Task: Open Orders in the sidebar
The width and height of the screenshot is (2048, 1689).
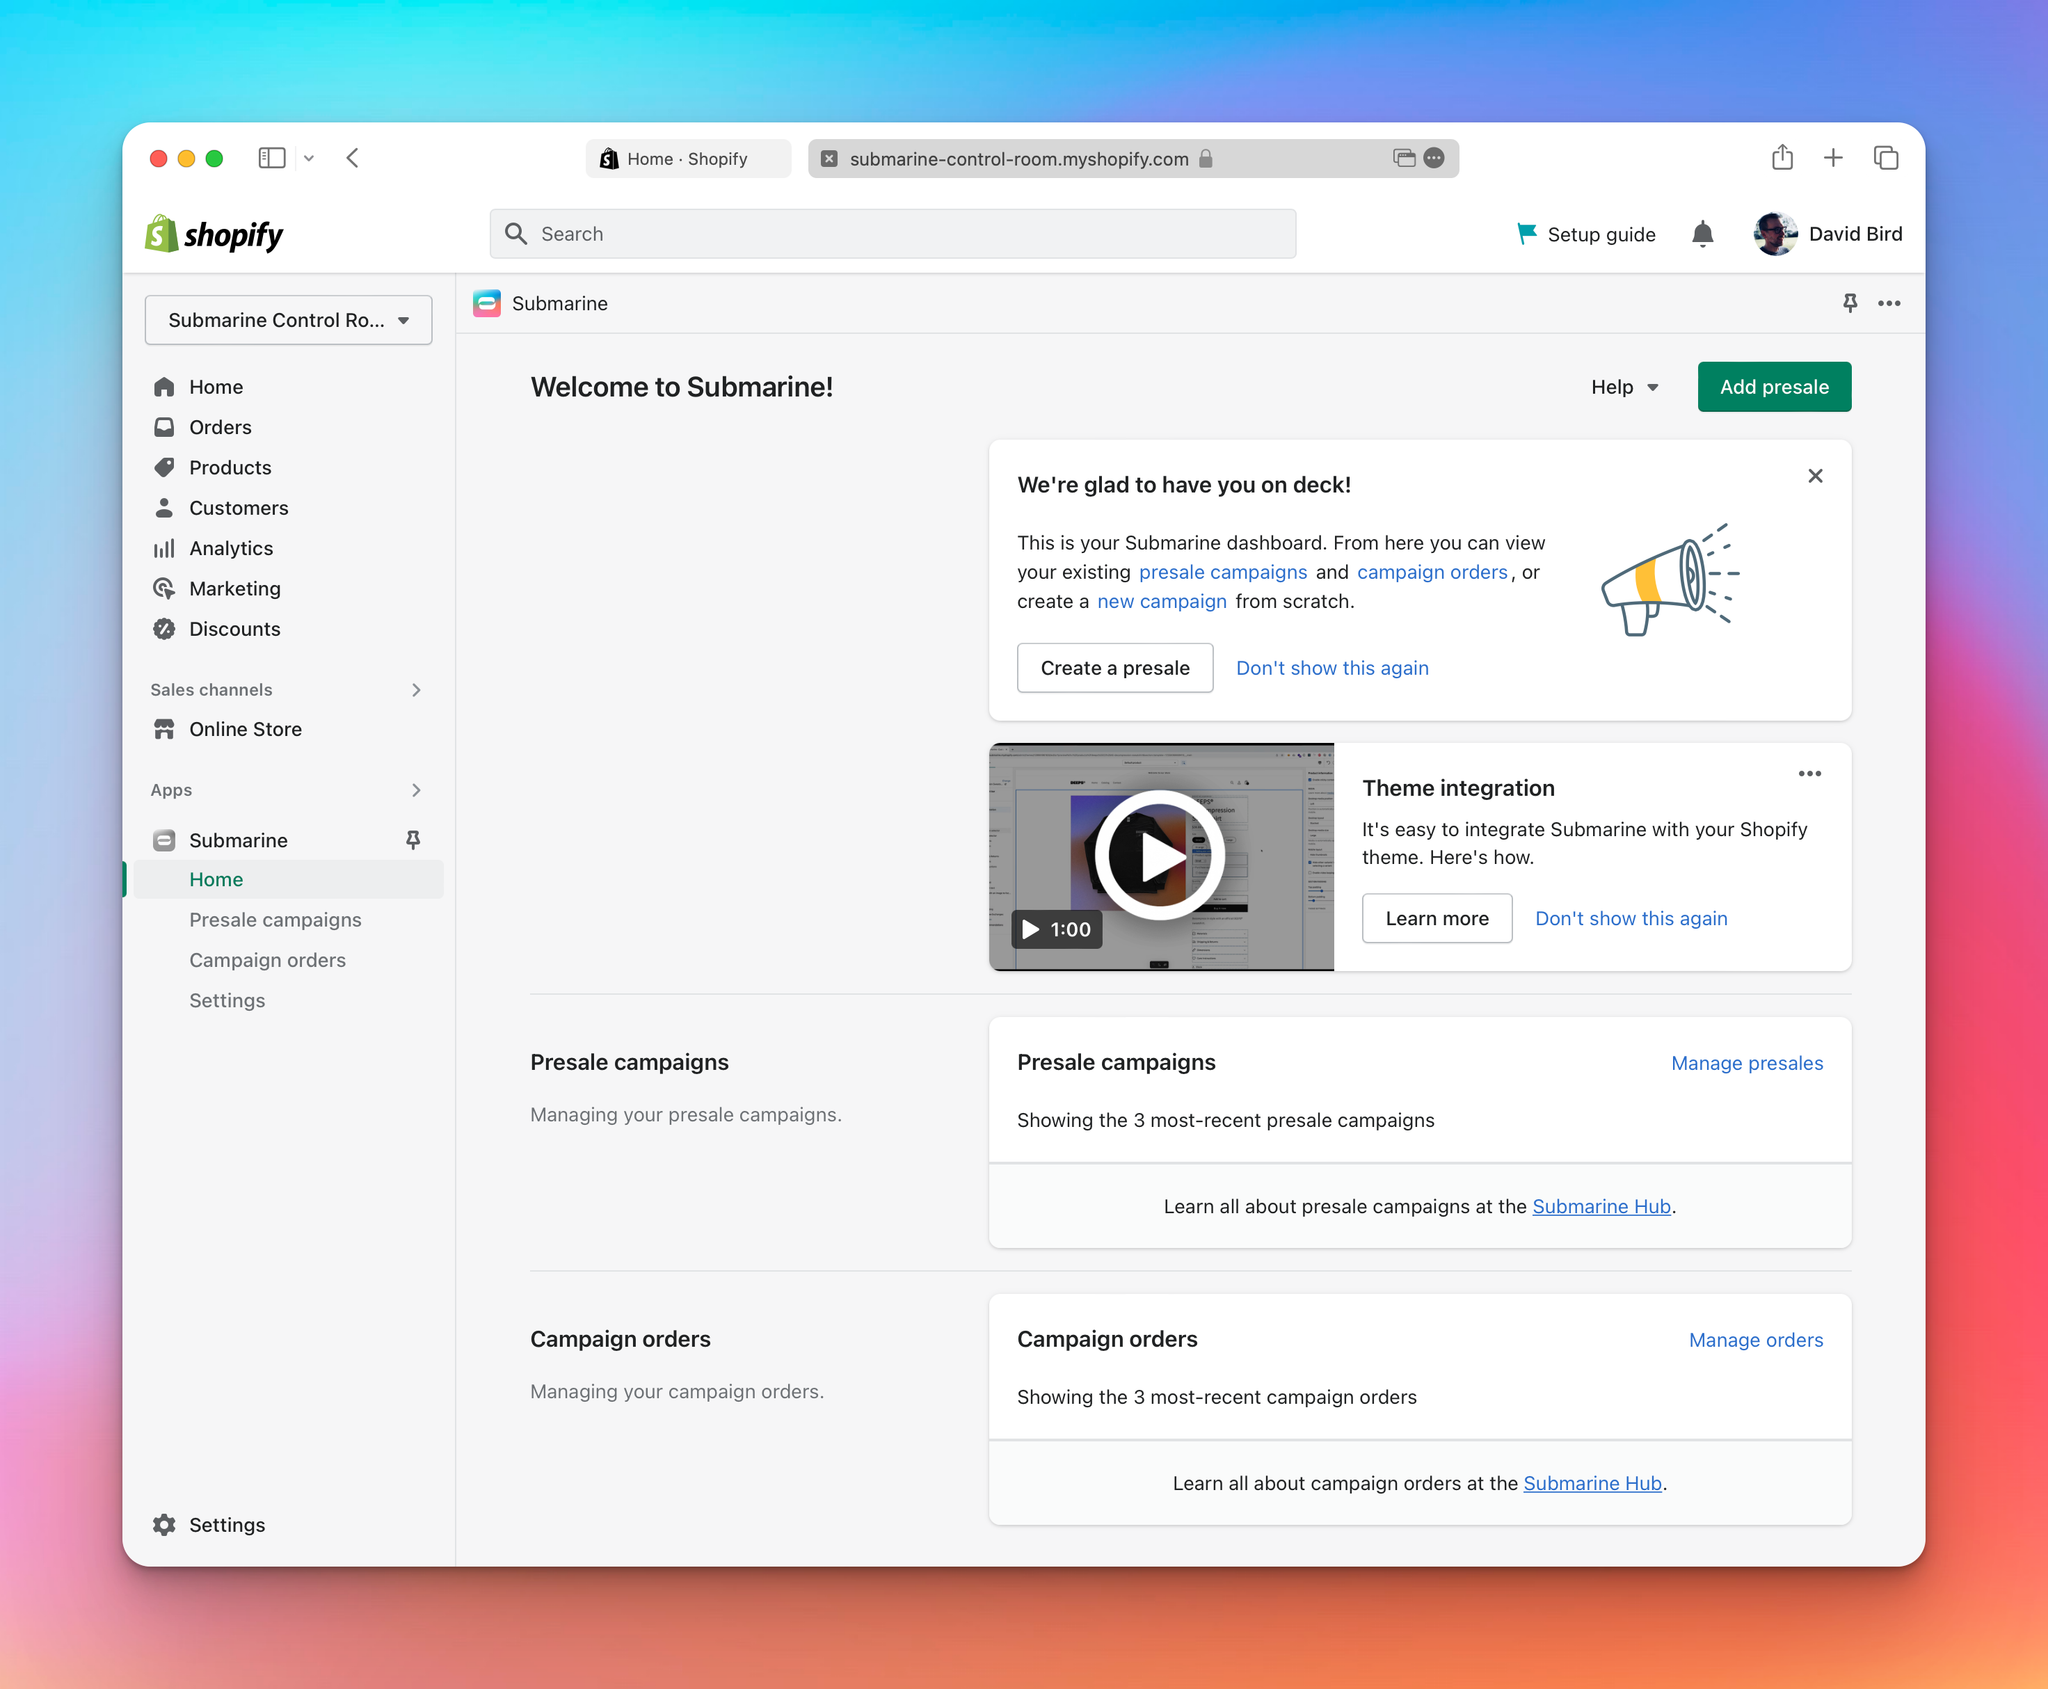Action: tap(220, 427)
